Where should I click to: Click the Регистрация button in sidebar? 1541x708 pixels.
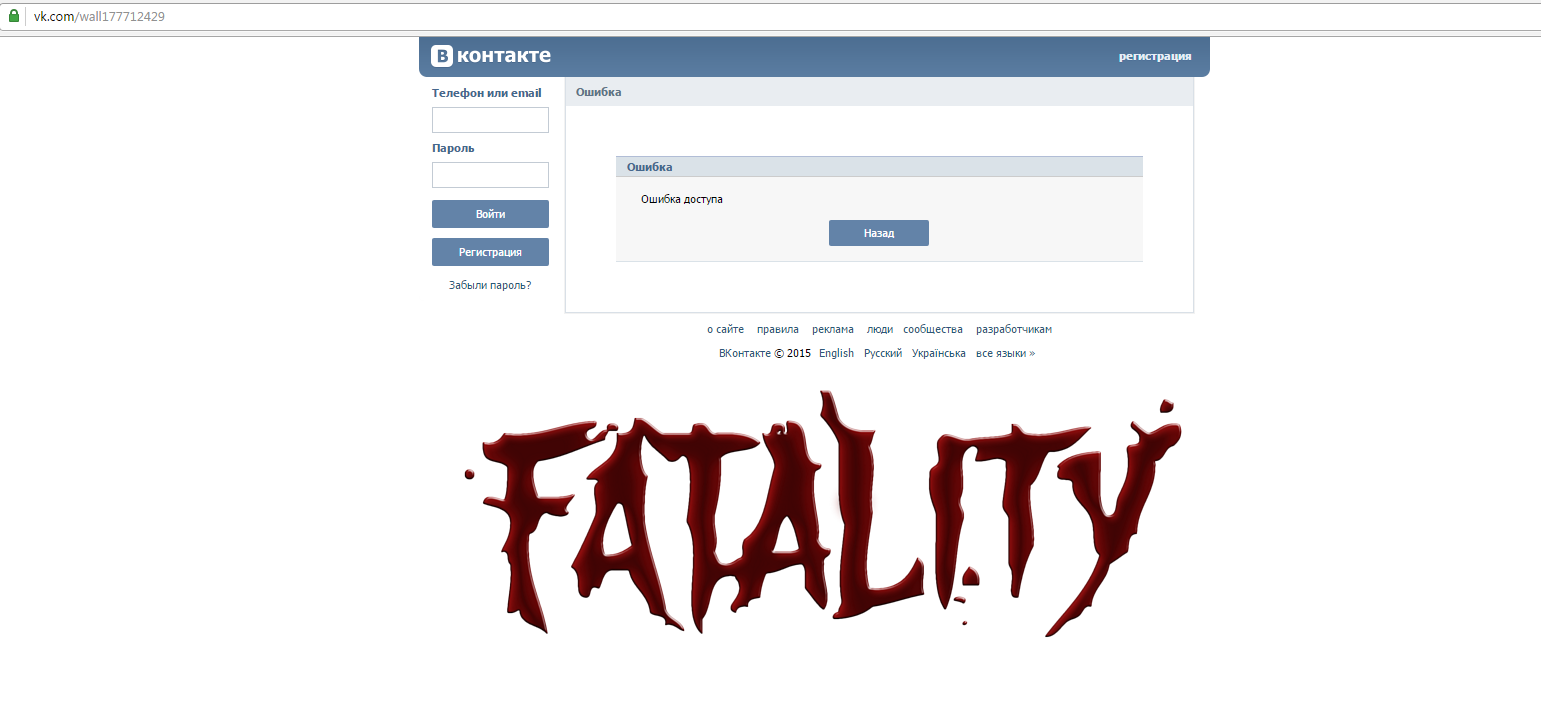click(490, 252)
